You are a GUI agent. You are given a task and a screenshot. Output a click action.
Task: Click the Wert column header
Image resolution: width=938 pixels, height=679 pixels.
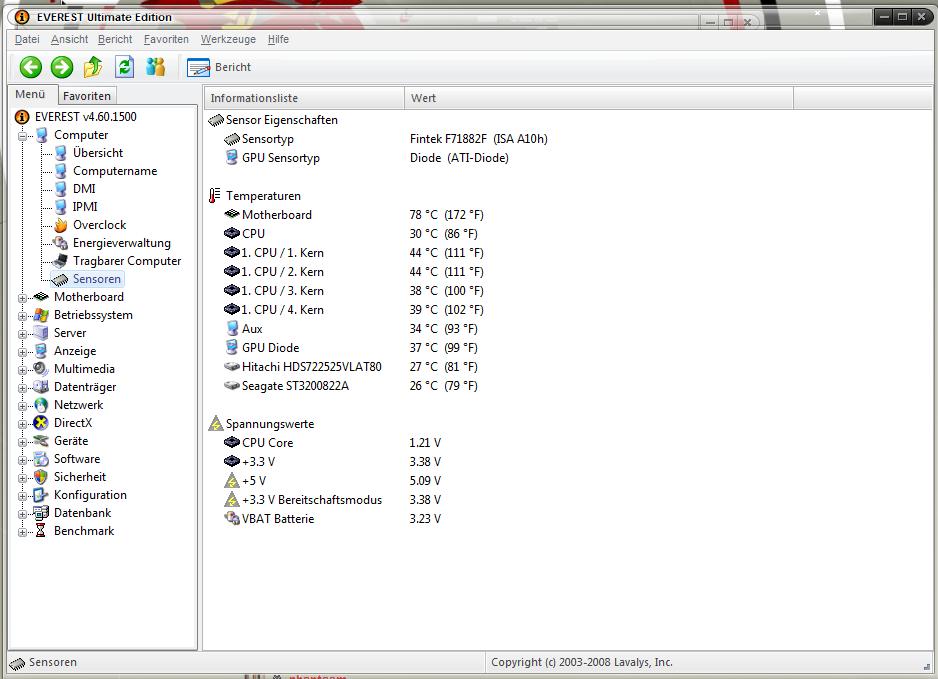tap(599, 98)
